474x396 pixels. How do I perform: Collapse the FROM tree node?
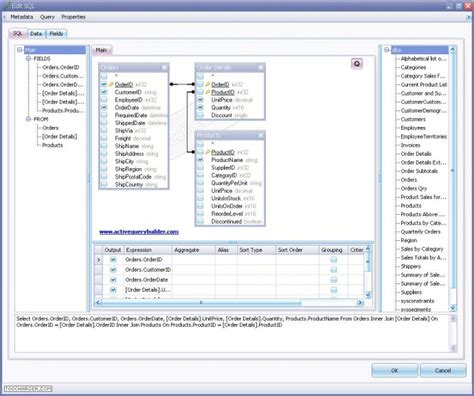click(x=29, y=119)
